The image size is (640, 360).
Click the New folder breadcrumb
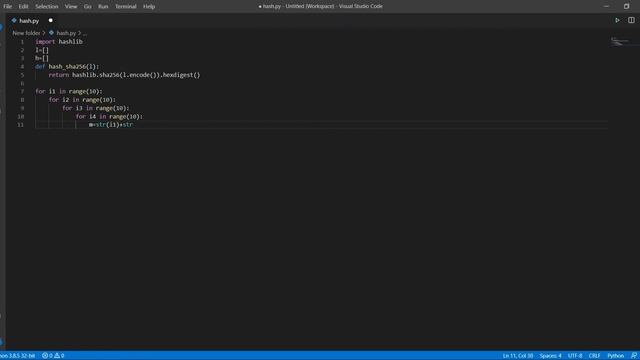click(x=26, y=33)
